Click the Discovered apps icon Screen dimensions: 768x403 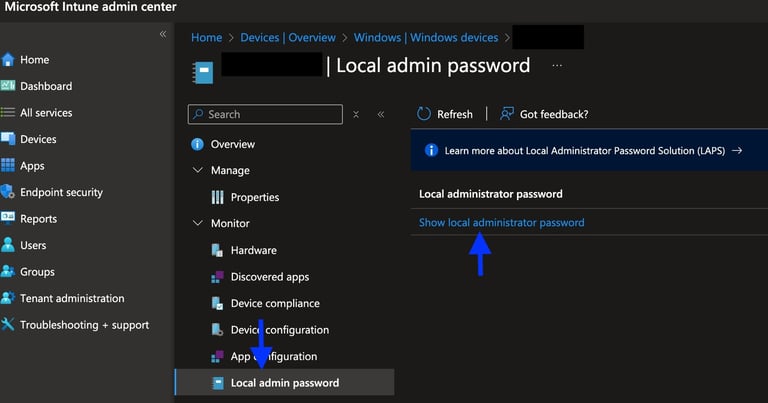(x=217, y=277)
